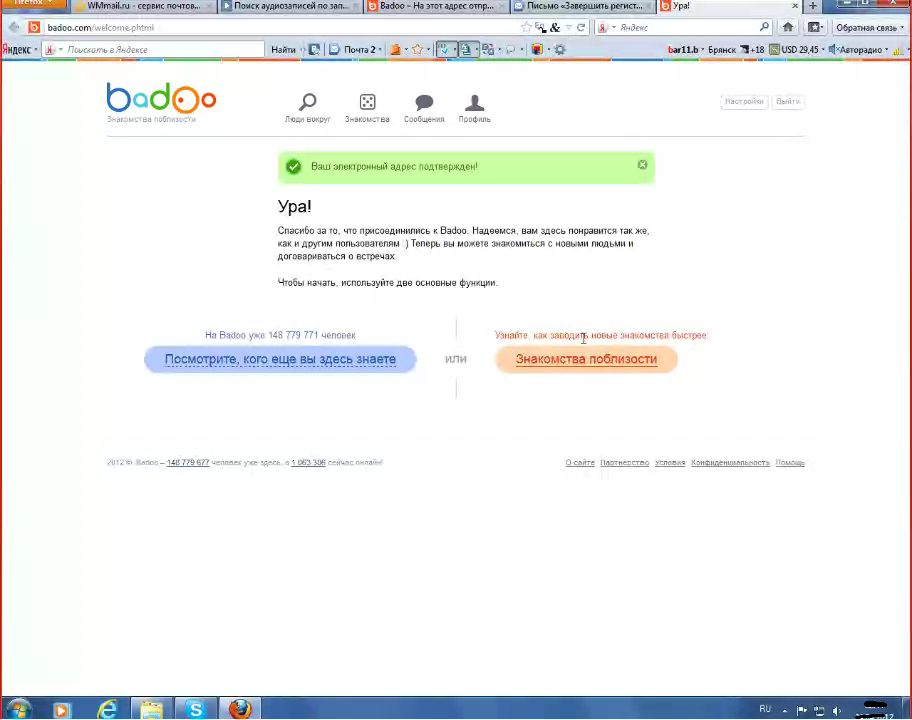
Task: Switch to Письмо «Завершить регист... tab
Action: point(583,6)
